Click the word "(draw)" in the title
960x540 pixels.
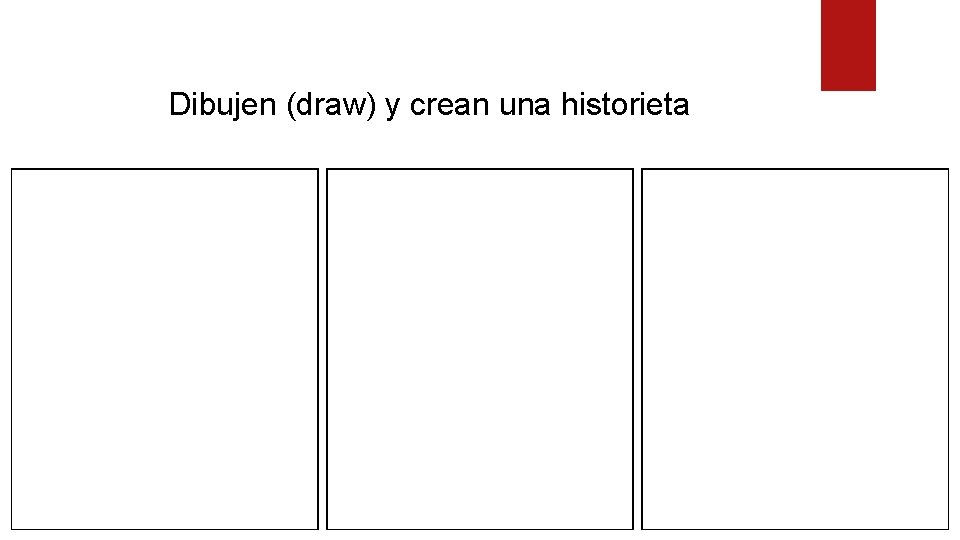click(x=331, y=105)
